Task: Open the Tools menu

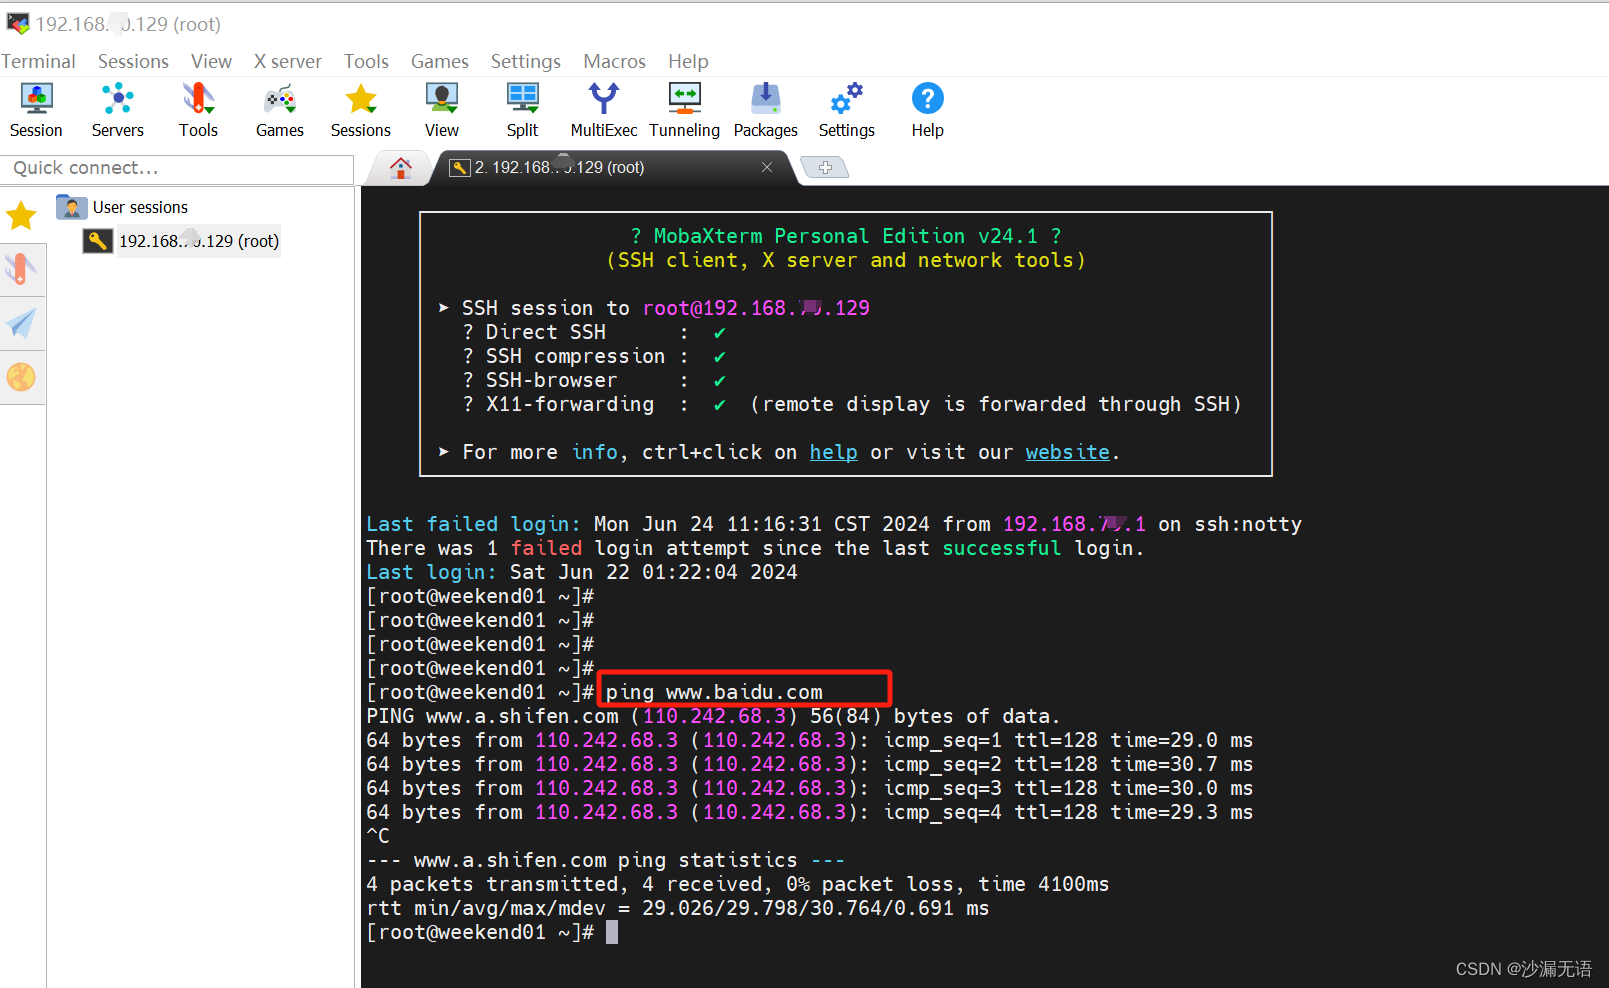Action: (366, 61)
